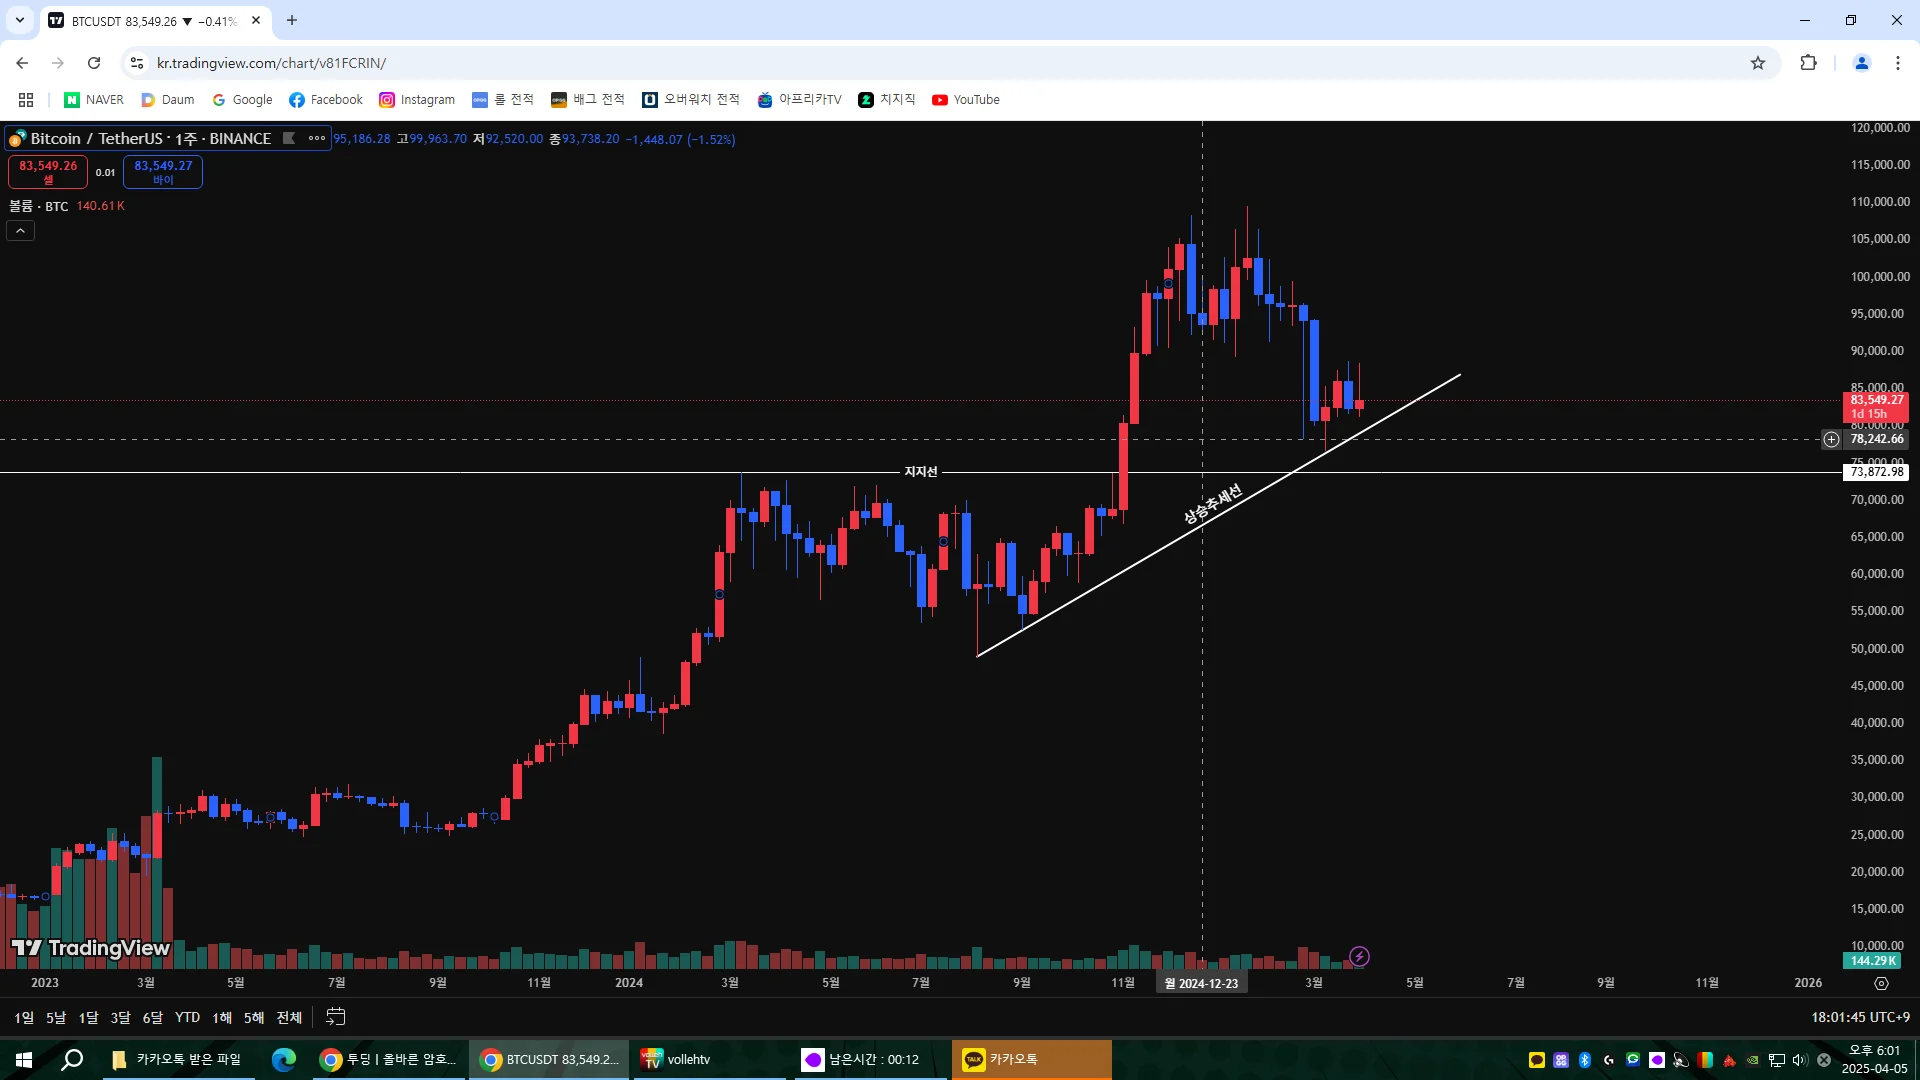View site information icon in address bar
Viewport: 1920px width, 1080px height.
pyautogui.click(x=137, y=63)
